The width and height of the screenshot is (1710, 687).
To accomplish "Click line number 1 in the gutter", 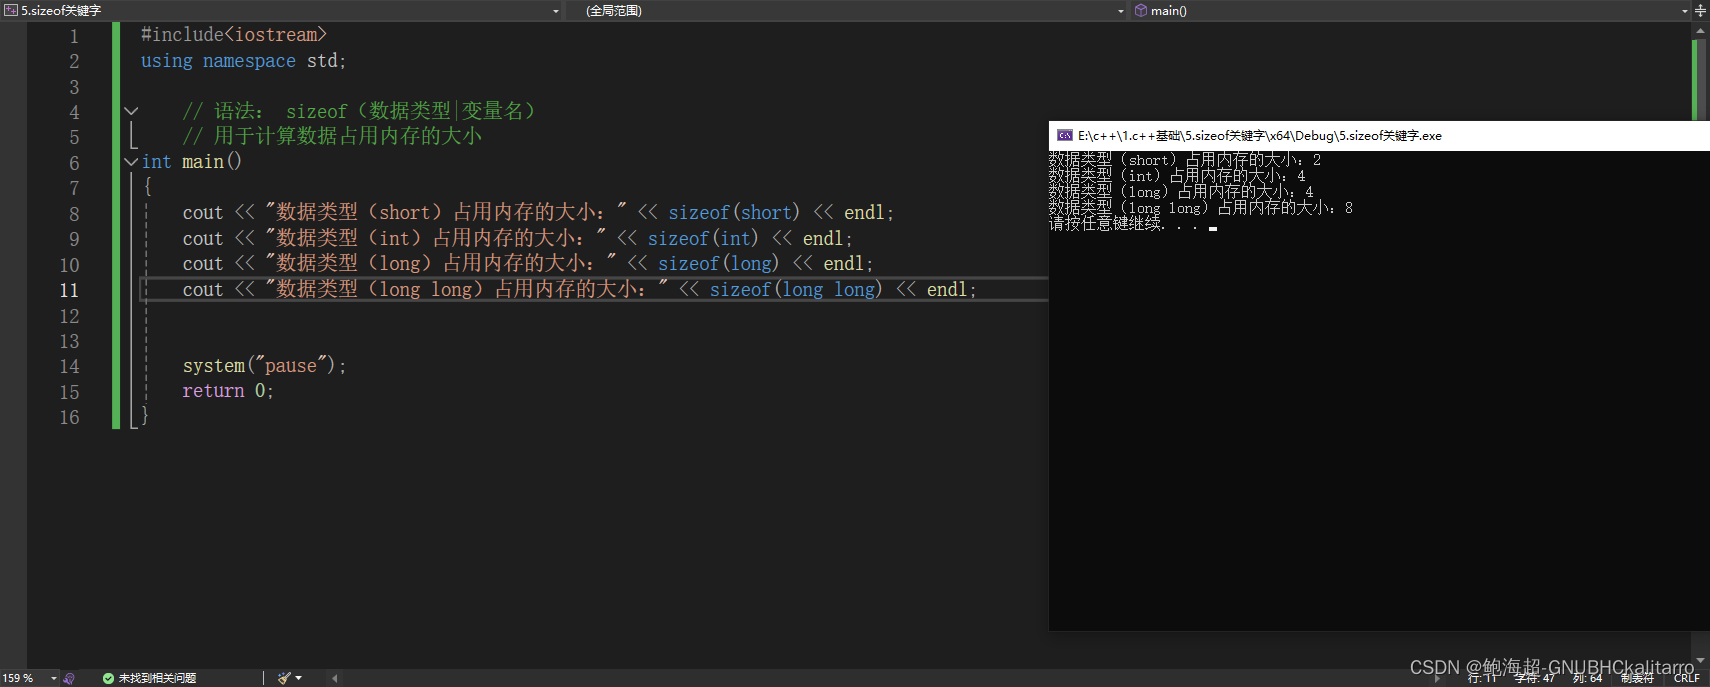I will click(x=74, y=36).
